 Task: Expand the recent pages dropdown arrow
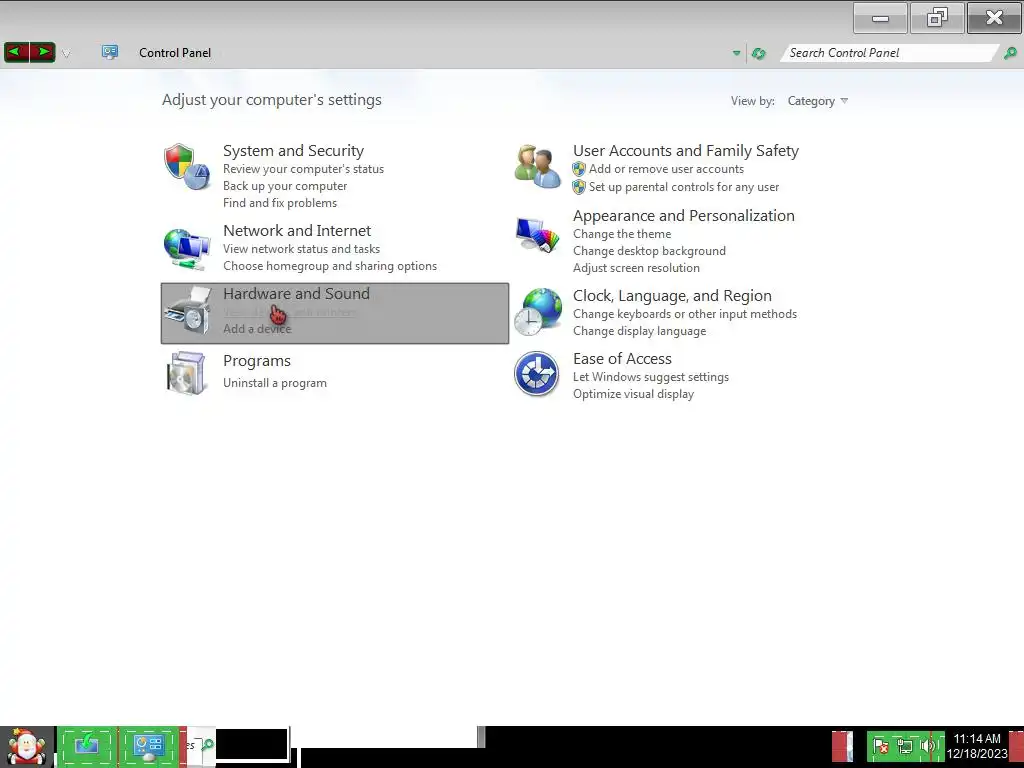66,54
